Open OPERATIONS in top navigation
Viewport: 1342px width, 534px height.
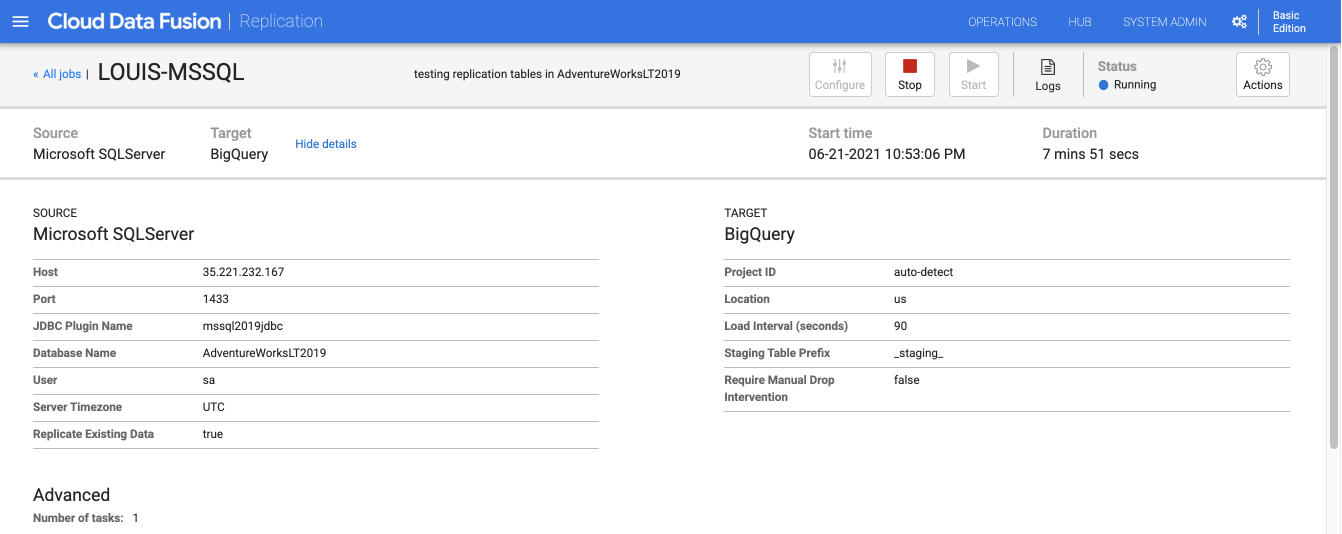[x=1002, y=22]
